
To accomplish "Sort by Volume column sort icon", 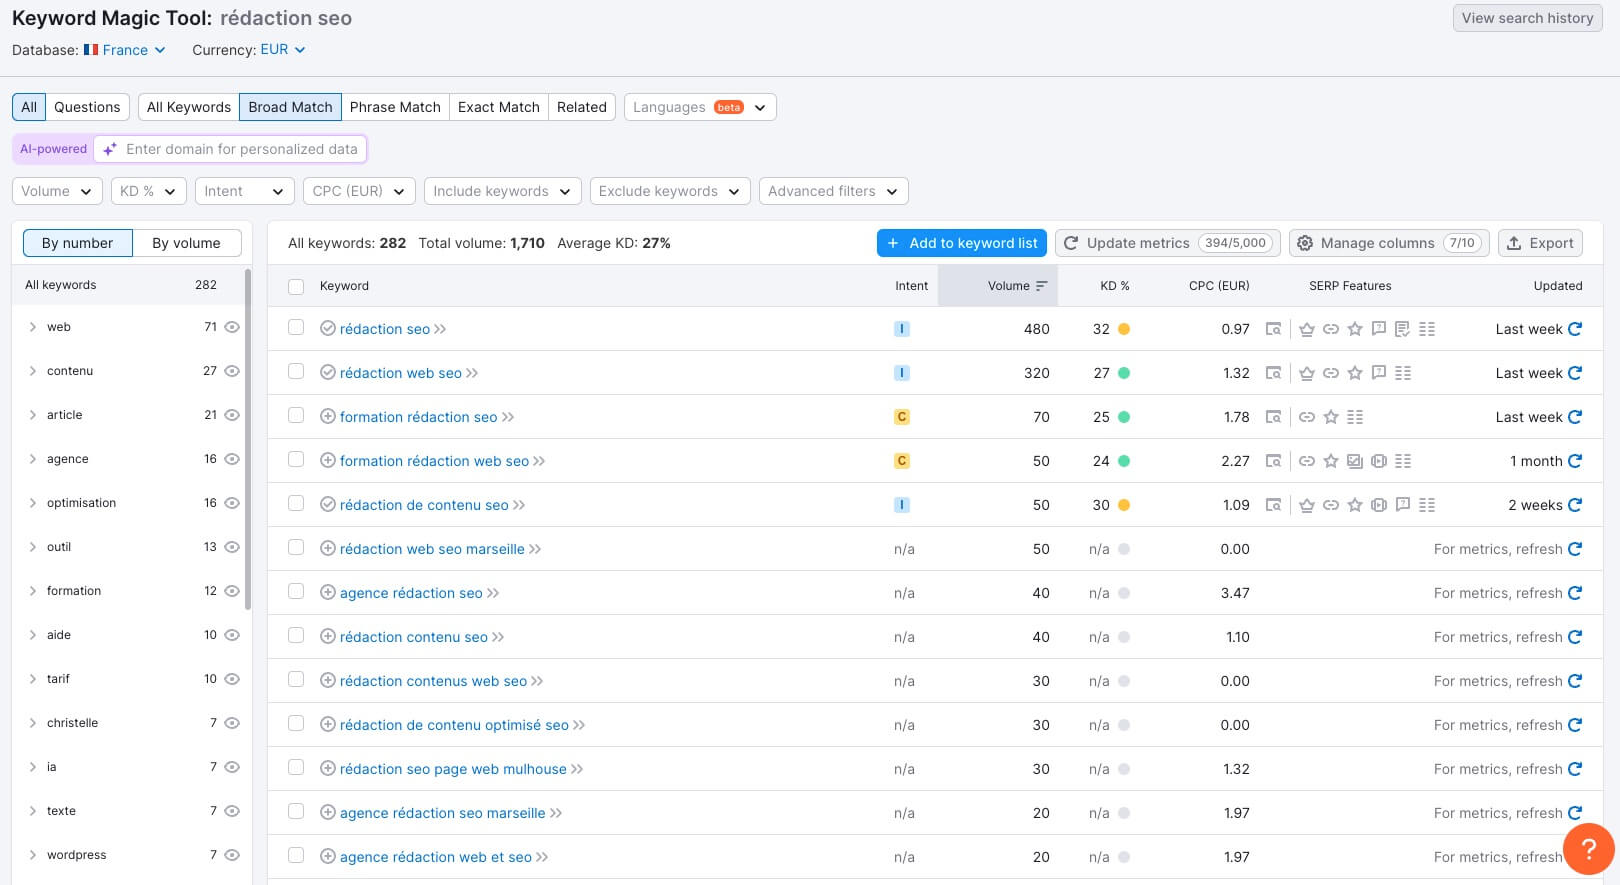I will coord(1041,286).
